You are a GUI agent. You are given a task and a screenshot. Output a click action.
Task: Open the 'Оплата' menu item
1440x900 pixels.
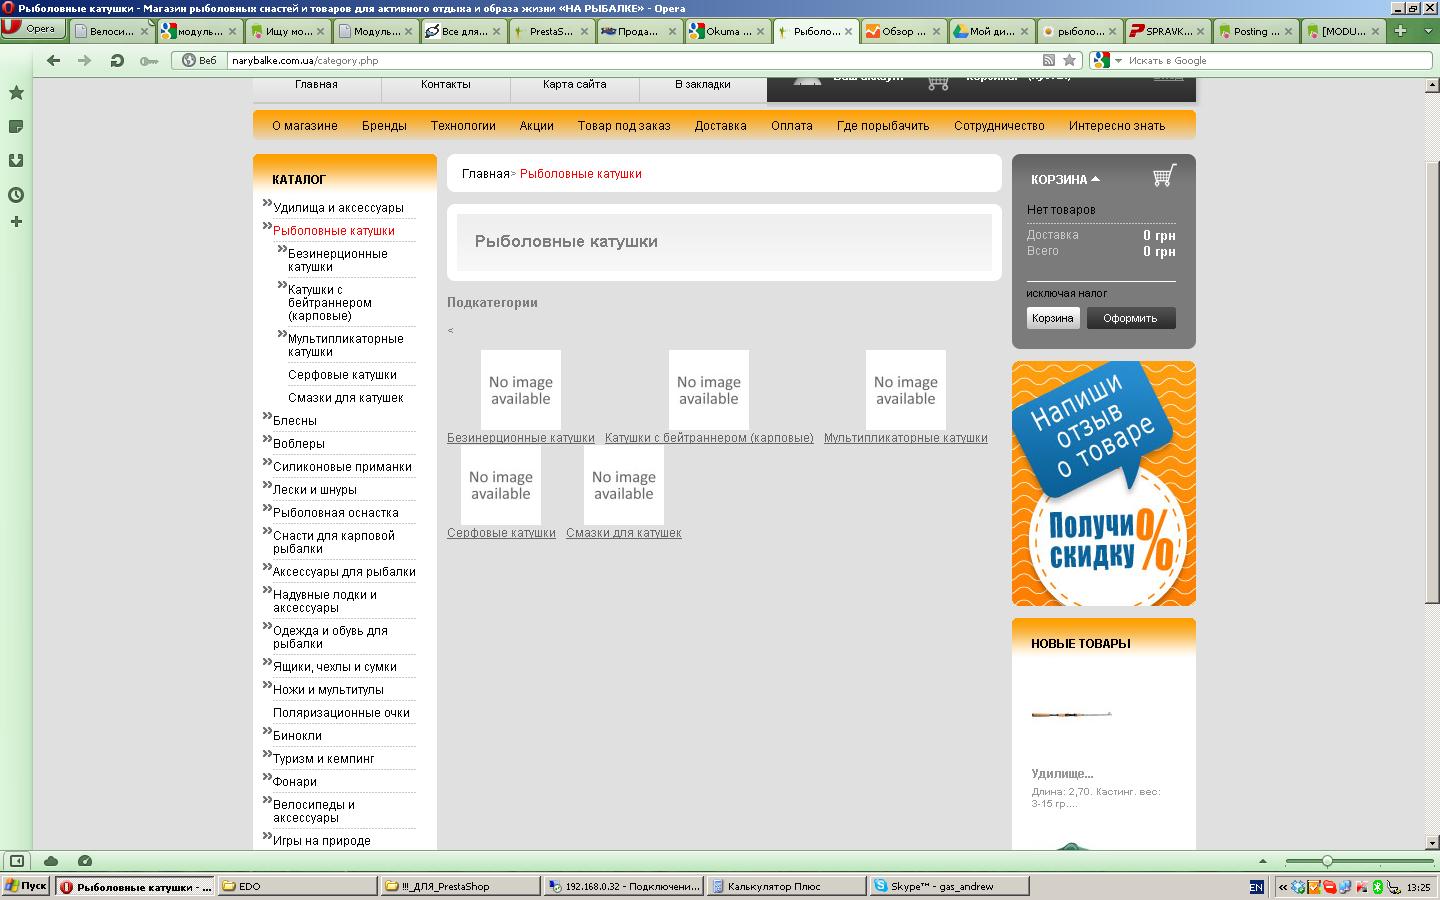tap(792, 126)
